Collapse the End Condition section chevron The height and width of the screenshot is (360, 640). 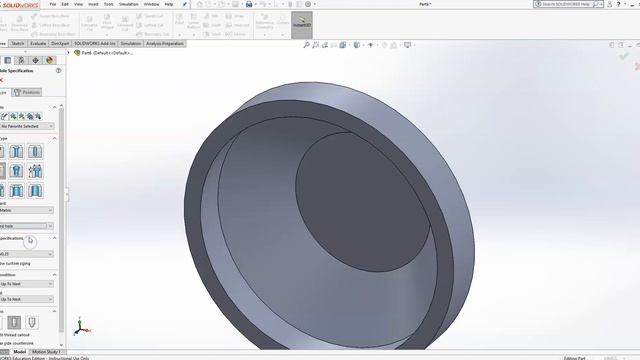coord(54,275)
